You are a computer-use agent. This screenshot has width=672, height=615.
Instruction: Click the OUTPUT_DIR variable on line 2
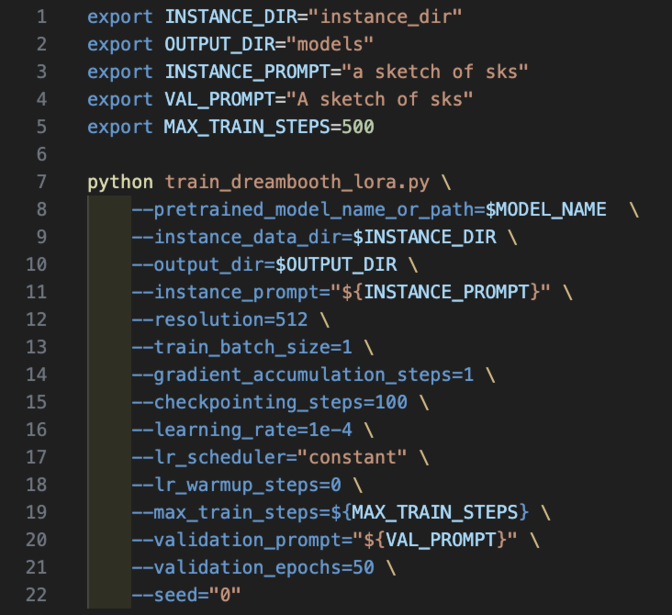(220, 44)
